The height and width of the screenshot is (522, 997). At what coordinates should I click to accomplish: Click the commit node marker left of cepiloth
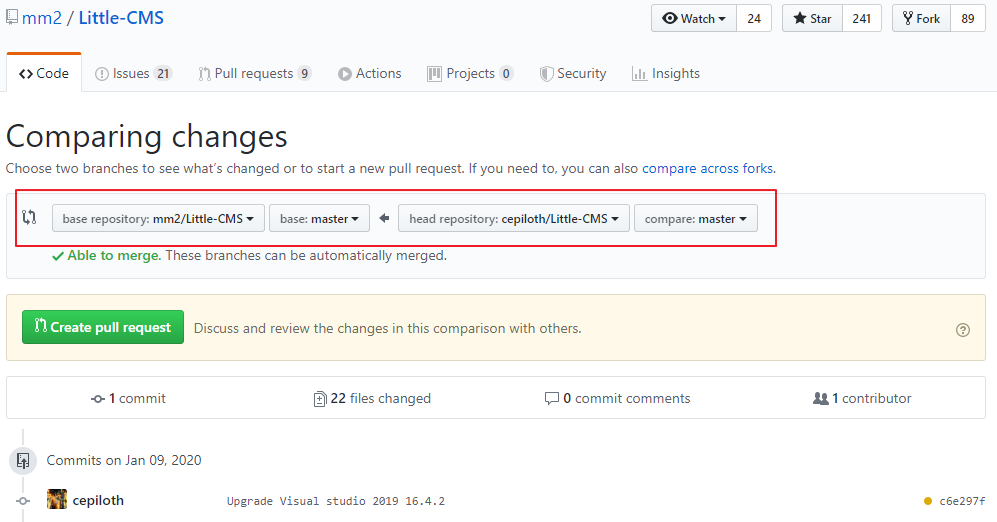point(23,501)
